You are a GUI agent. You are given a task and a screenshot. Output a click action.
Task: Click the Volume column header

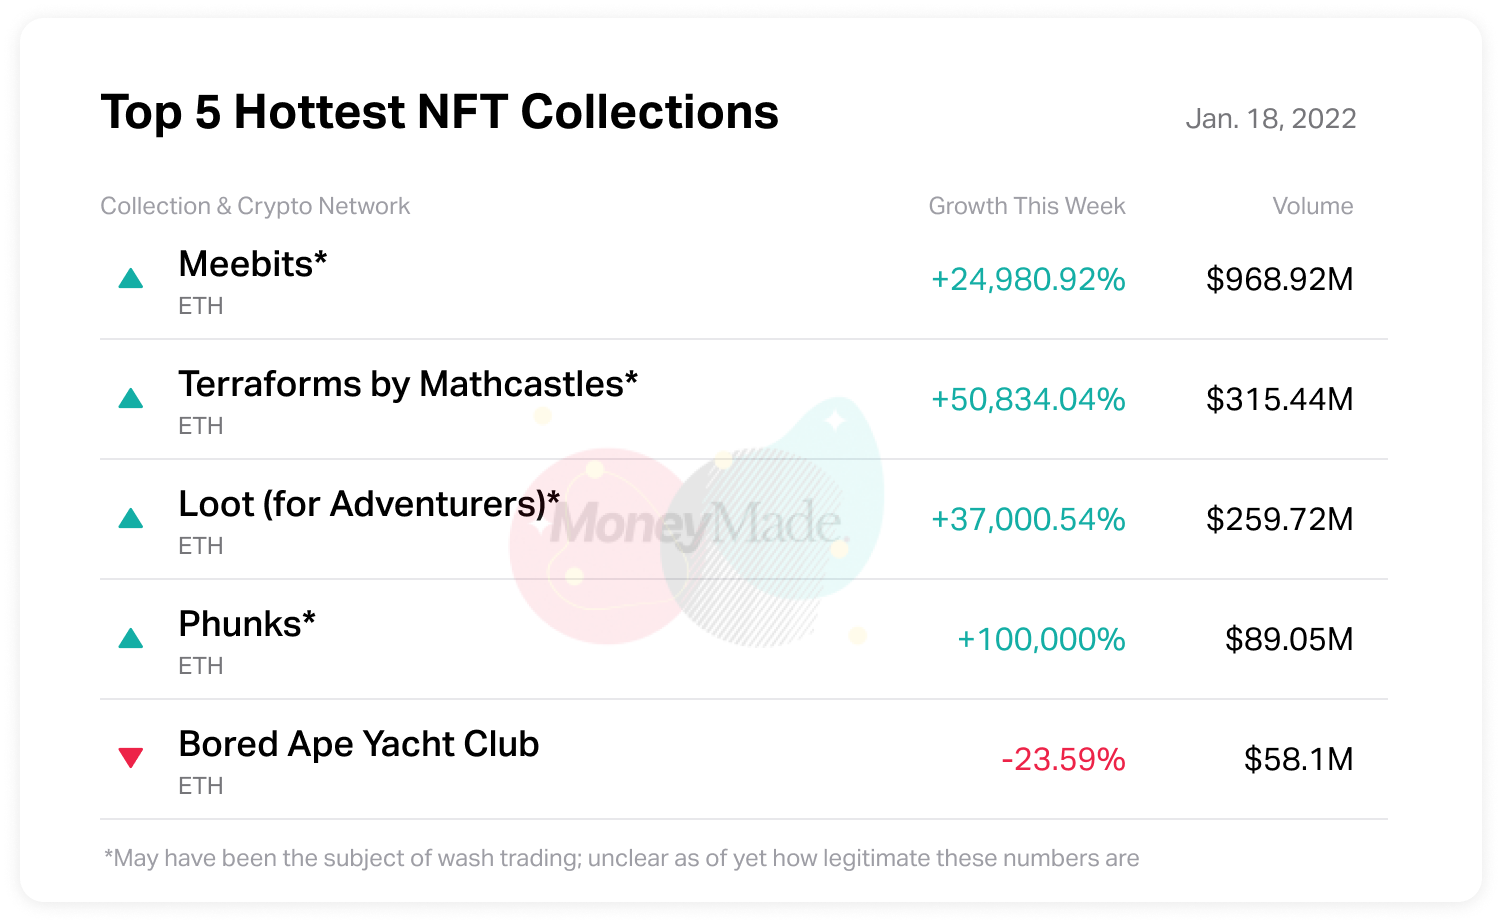click(x=1312, y=206)
